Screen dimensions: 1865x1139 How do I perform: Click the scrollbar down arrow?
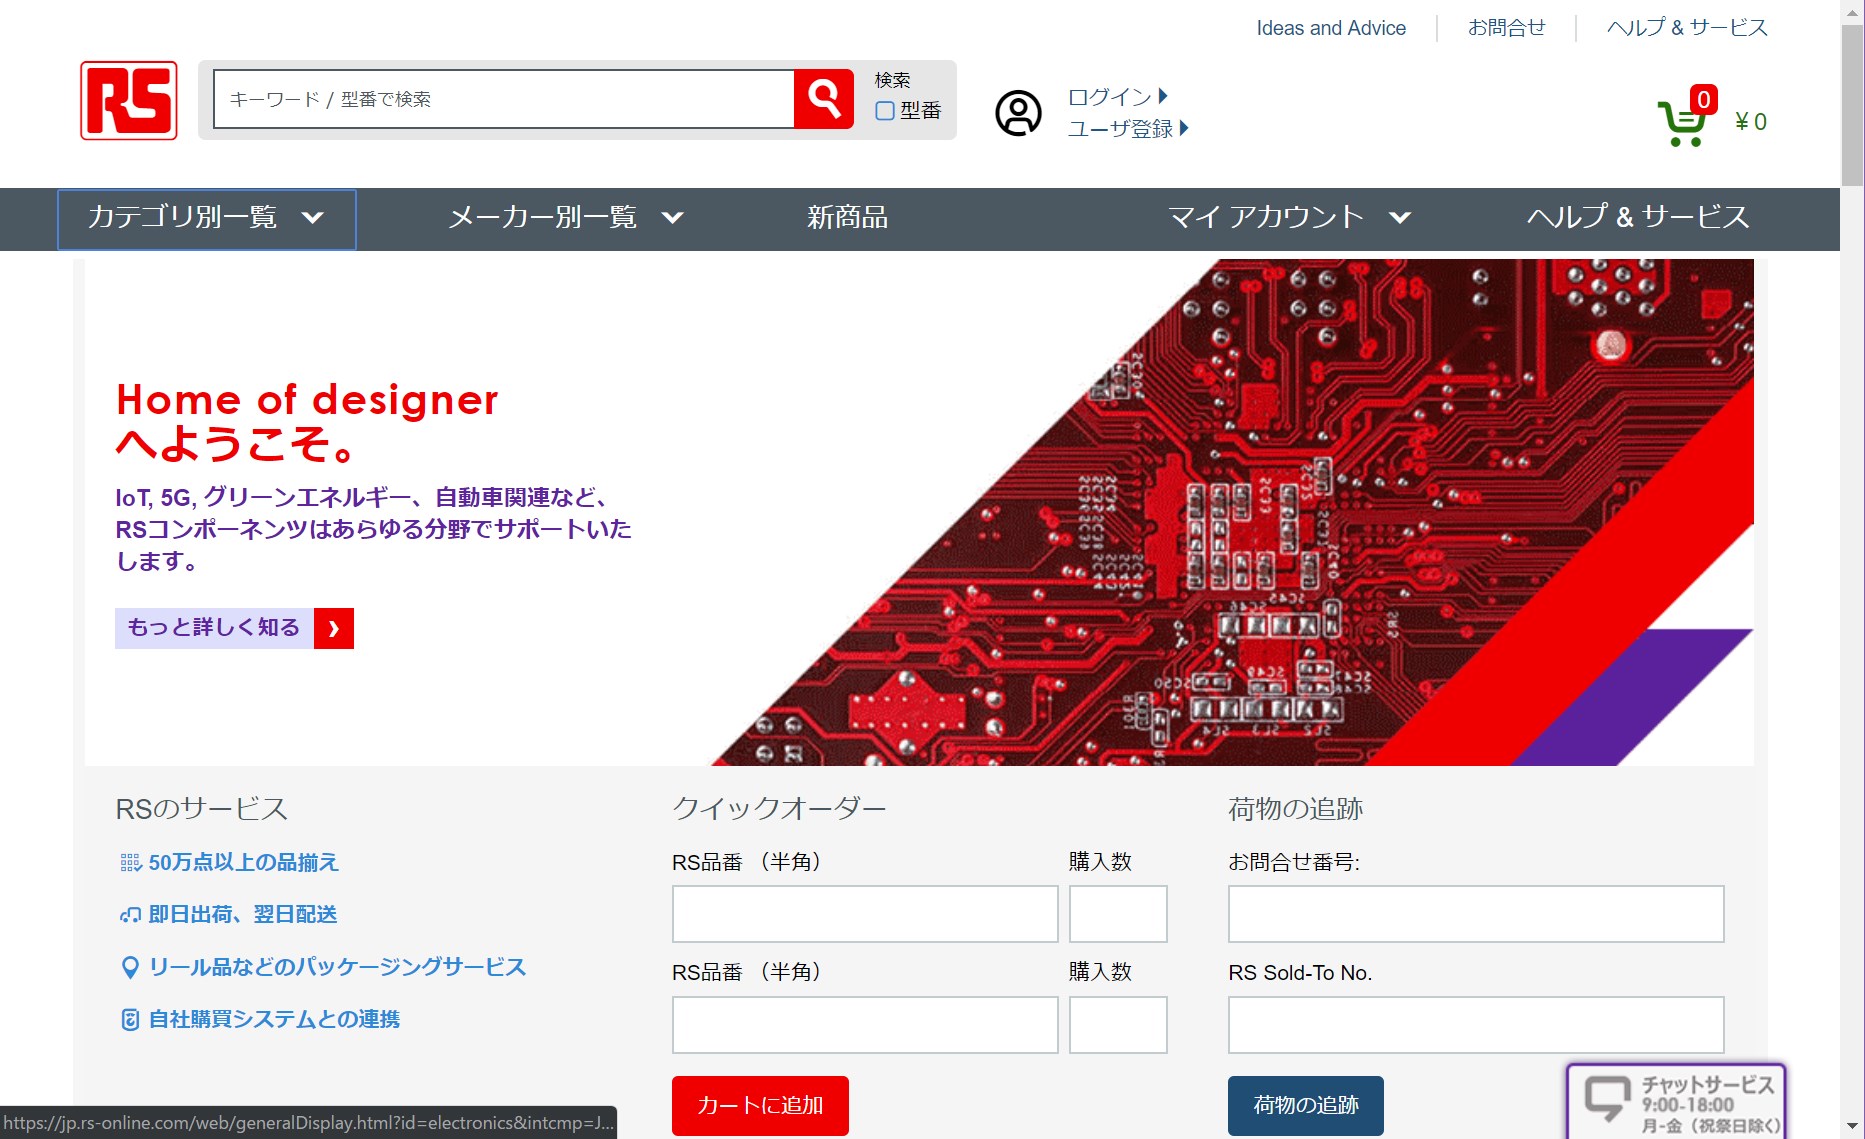(x=1852, y=1127)
